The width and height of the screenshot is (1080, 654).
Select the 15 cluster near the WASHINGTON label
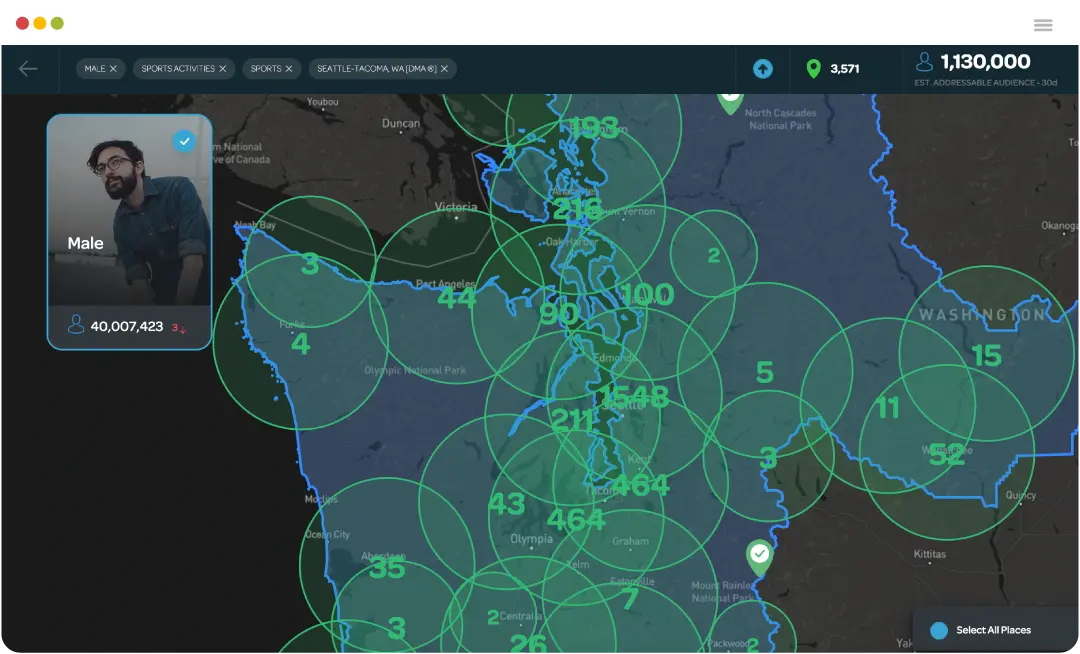(986, 356)
